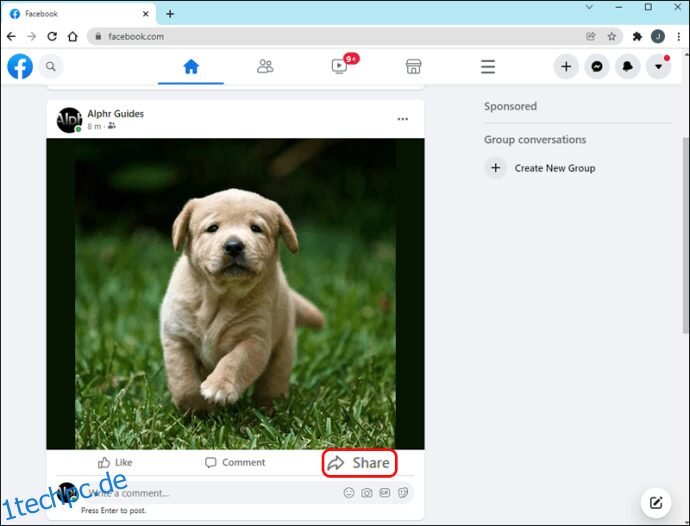
Task: Open the Facebook search icon
Action: [x=51, y=66]
